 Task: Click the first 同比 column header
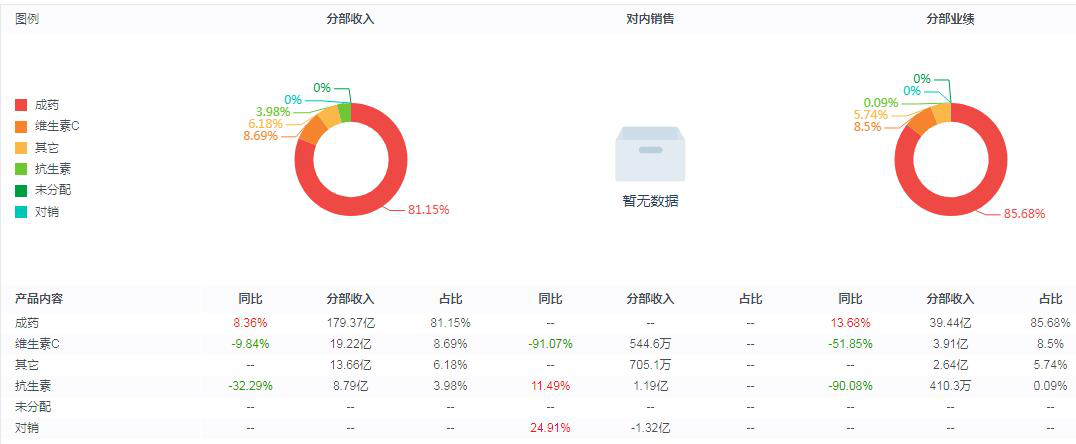pyautogui.click(x=250, y=299)
